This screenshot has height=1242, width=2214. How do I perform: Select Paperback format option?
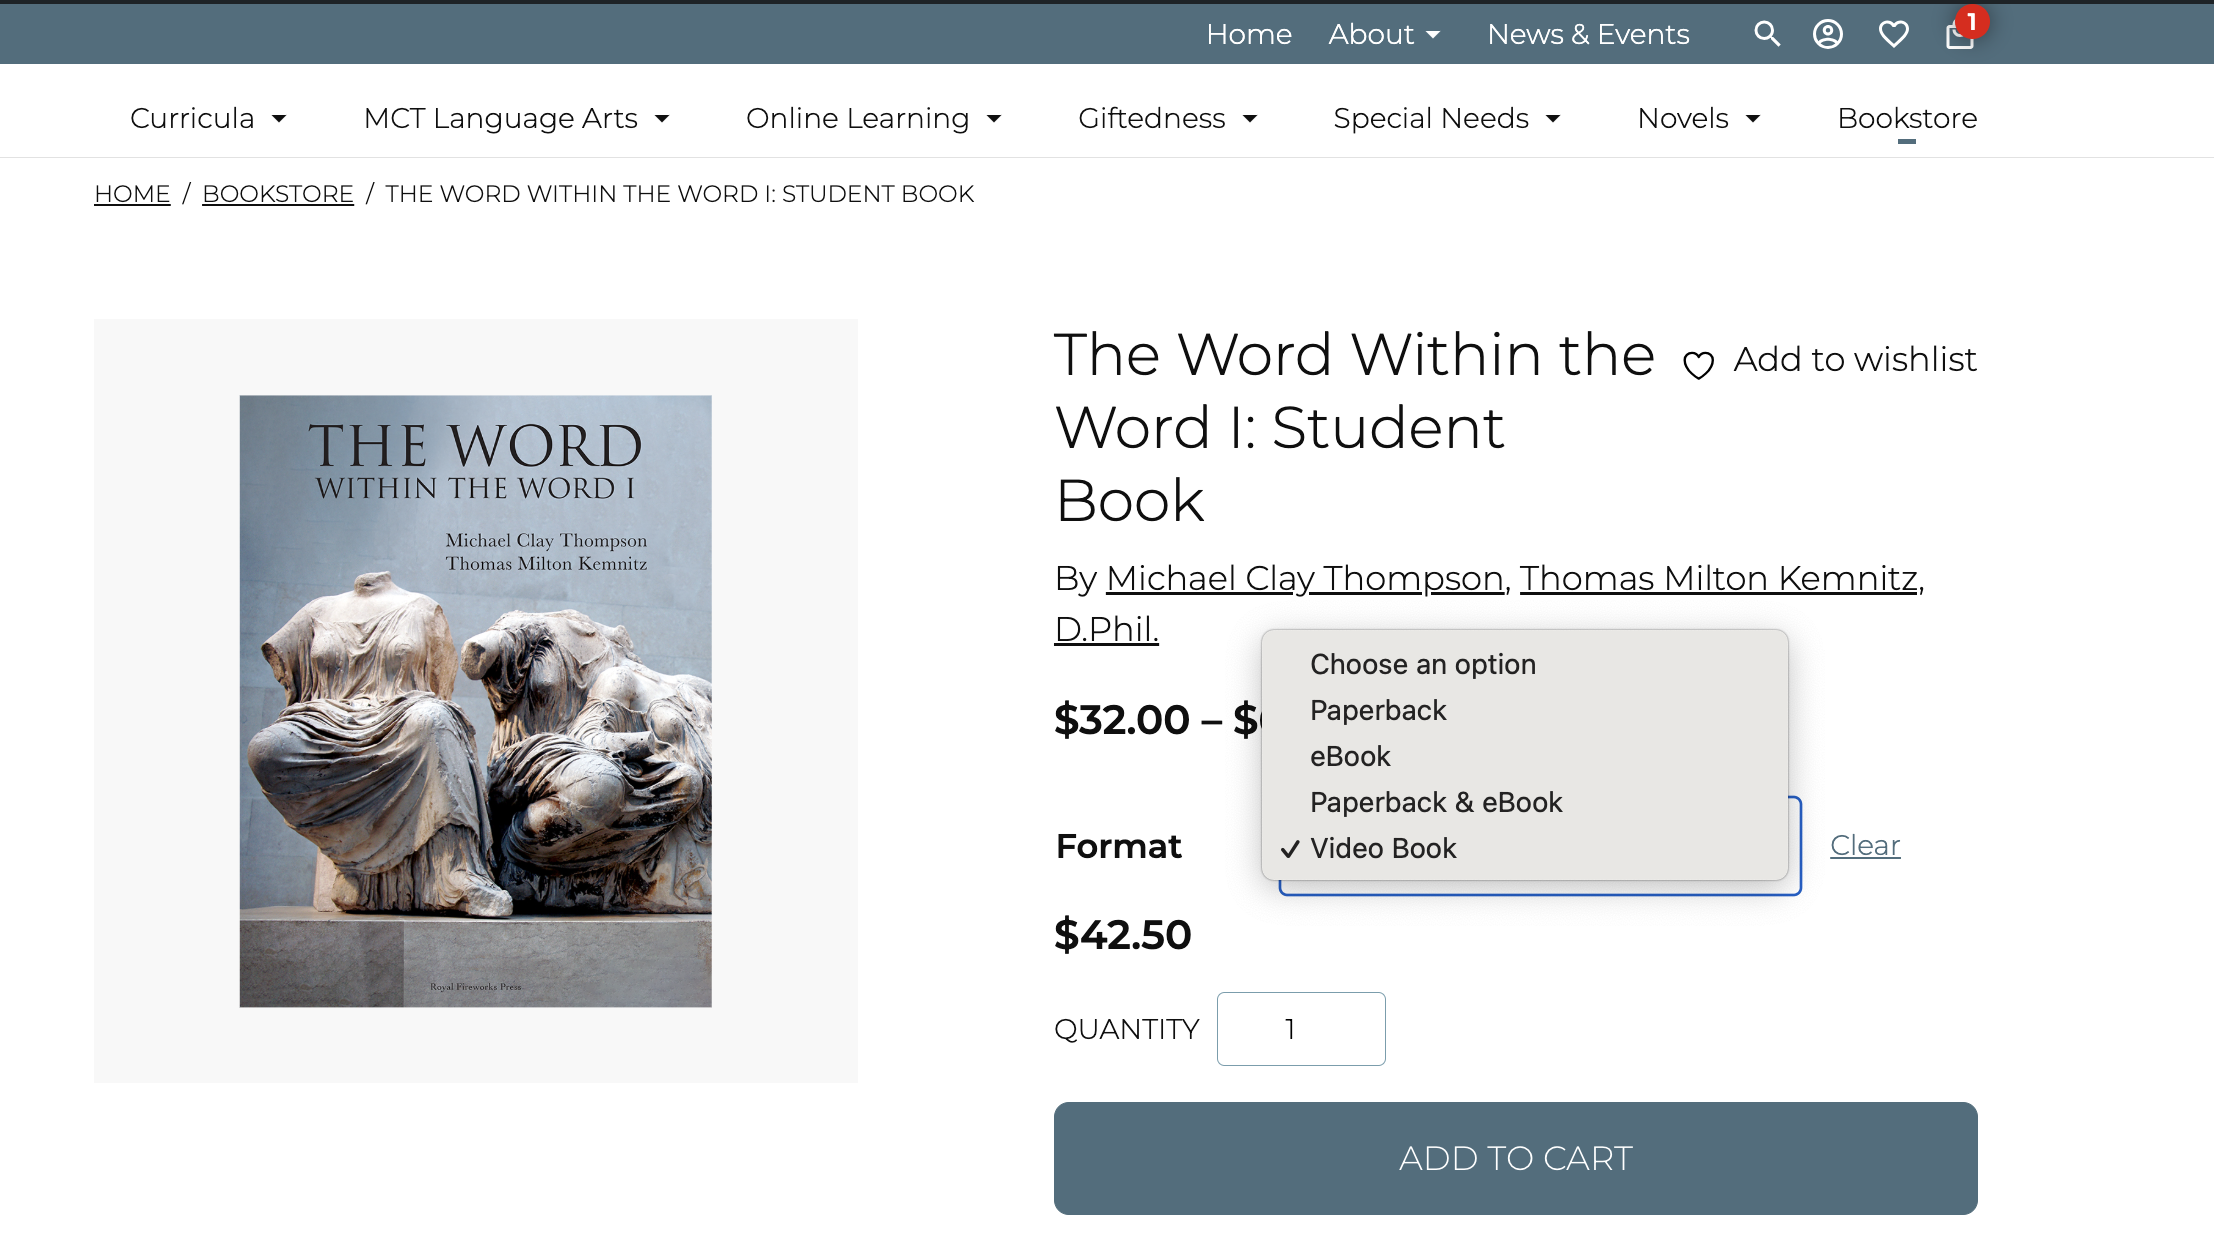[1524, 710]
